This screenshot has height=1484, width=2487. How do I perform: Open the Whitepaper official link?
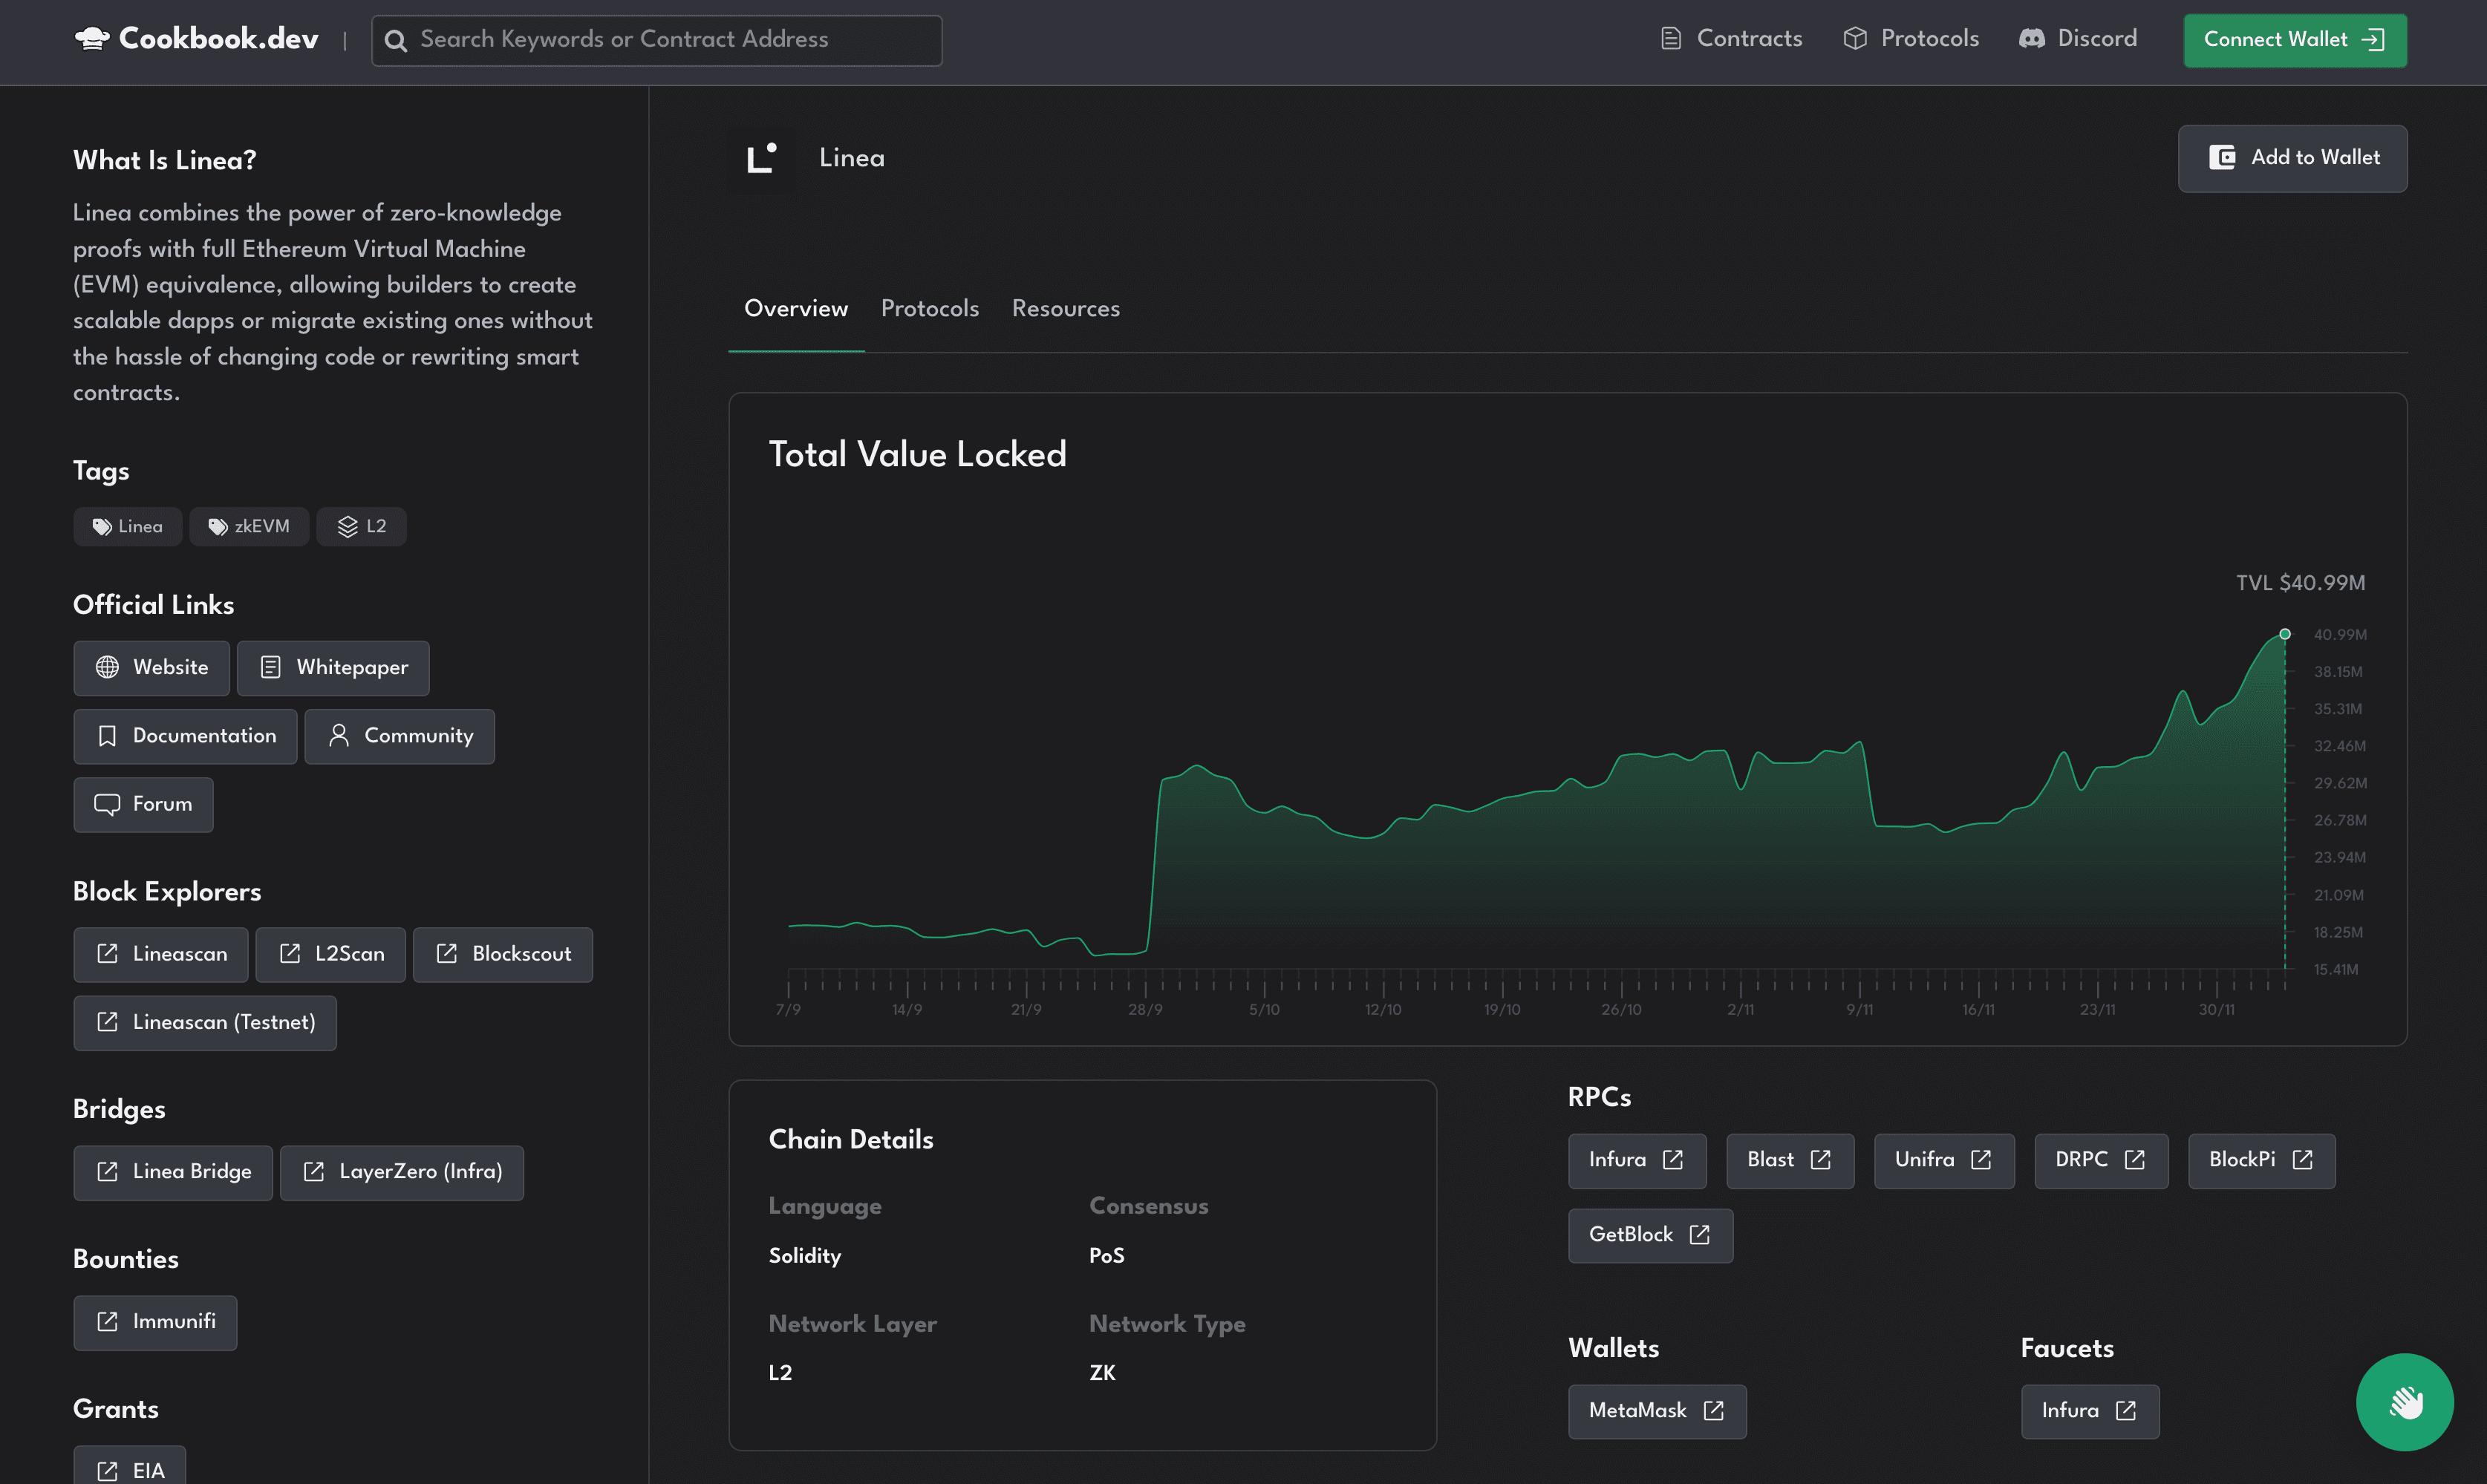pyautogui.click(x=333, y=668)
